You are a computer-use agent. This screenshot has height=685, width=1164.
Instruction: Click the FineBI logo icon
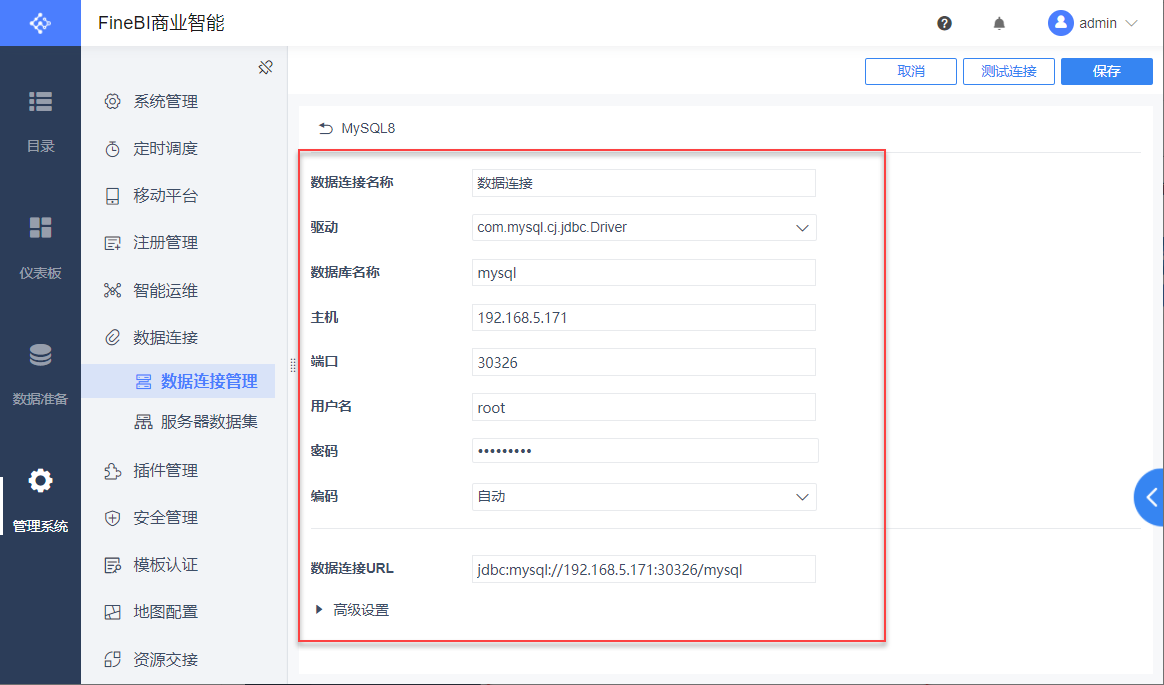click(x=40, y=23)
